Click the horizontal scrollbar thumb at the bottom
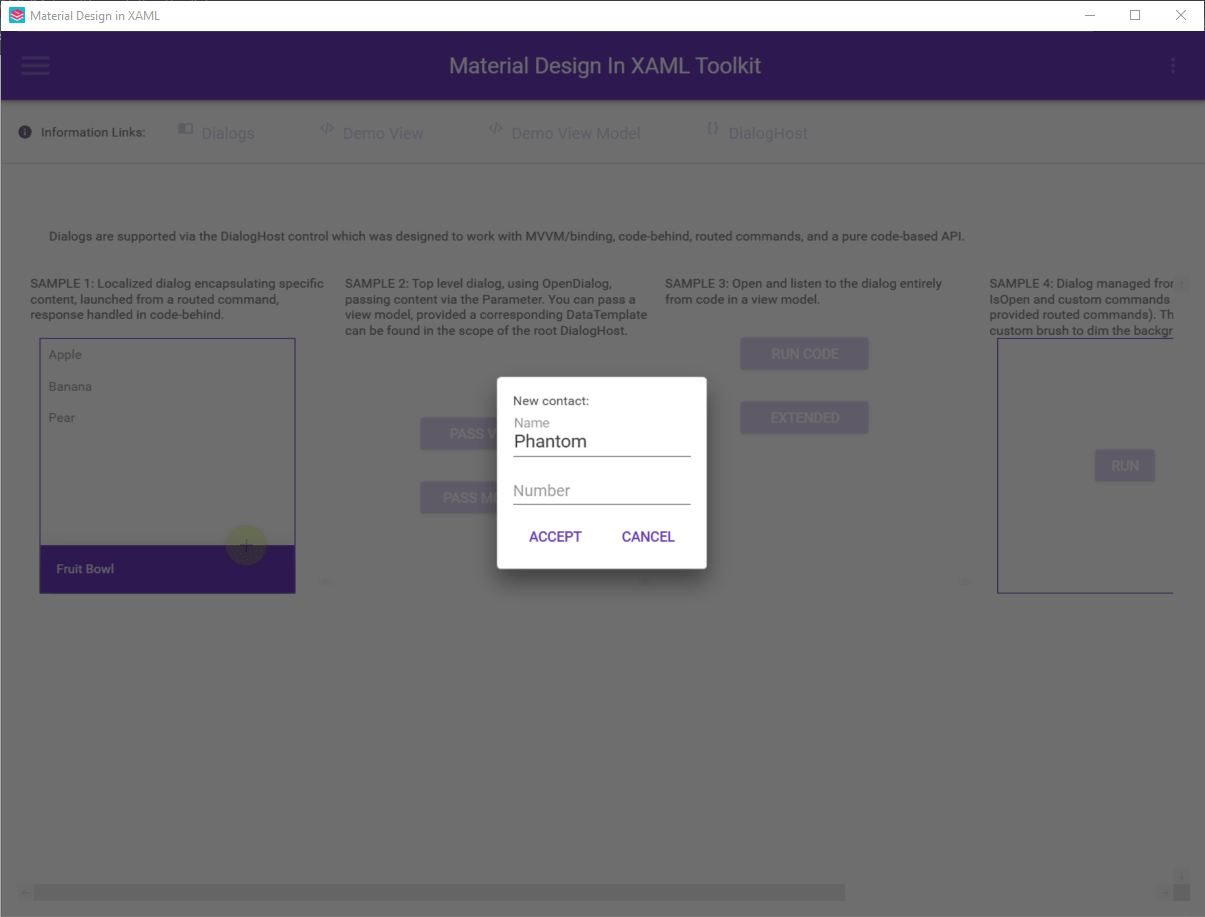 439,892
